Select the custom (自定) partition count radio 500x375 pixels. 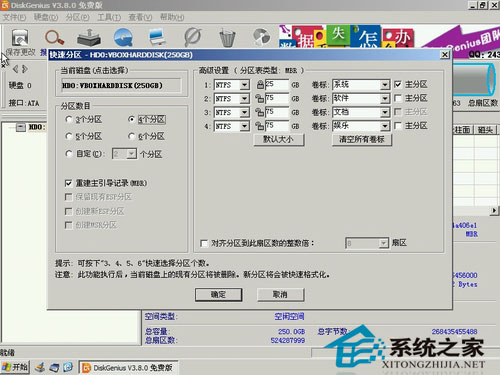pos(69,154)
